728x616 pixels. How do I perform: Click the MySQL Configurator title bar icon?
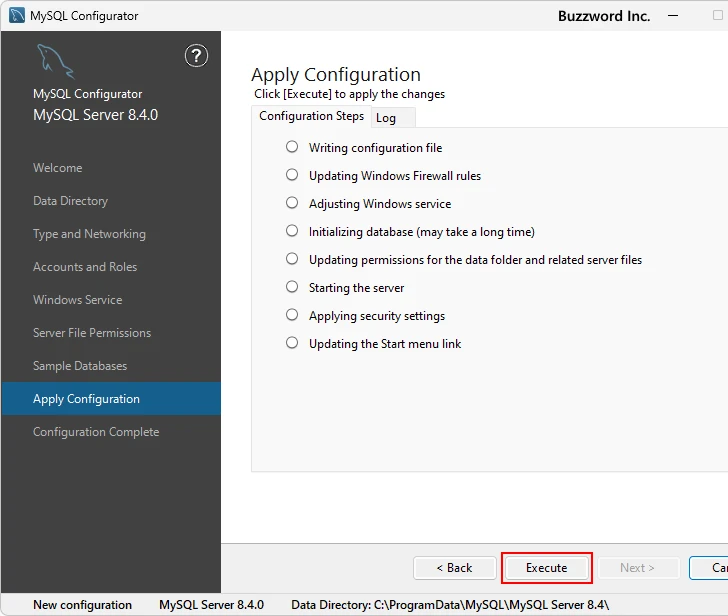coord(17,15)
